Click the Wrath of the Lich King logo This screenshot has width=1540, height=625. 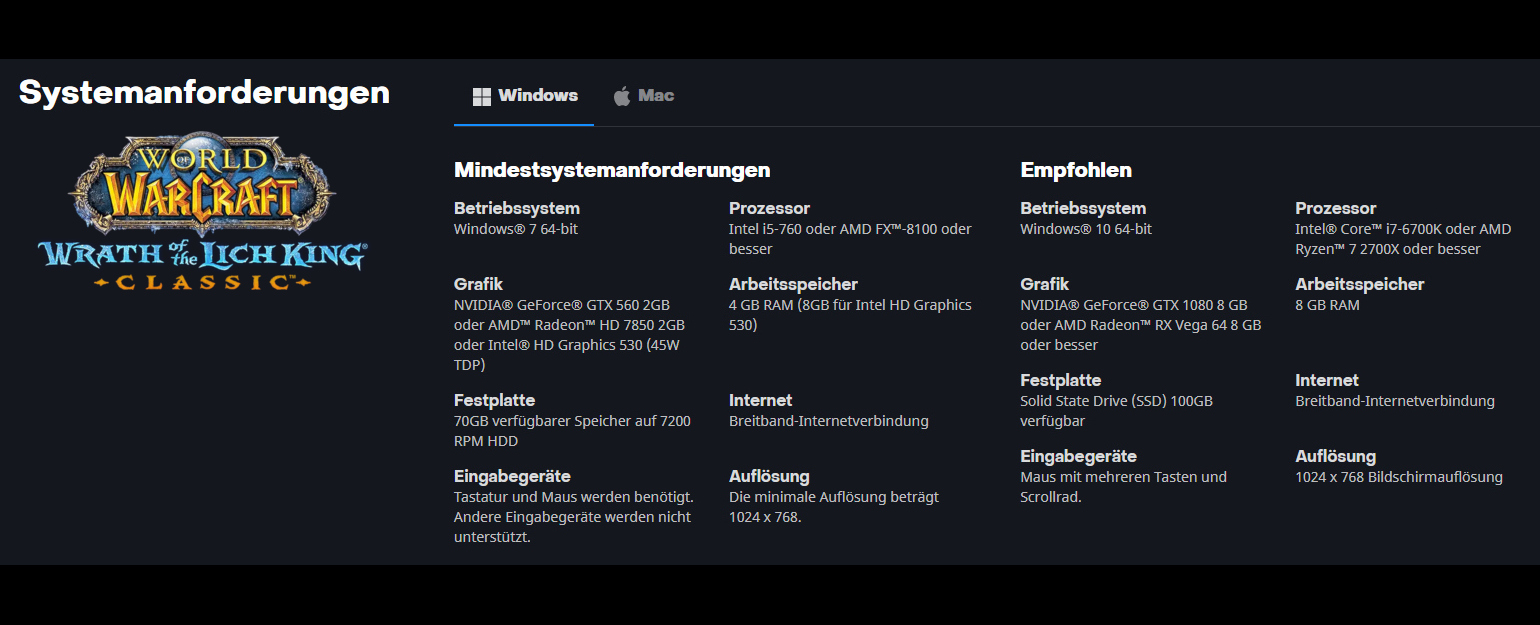coord(202,214)
